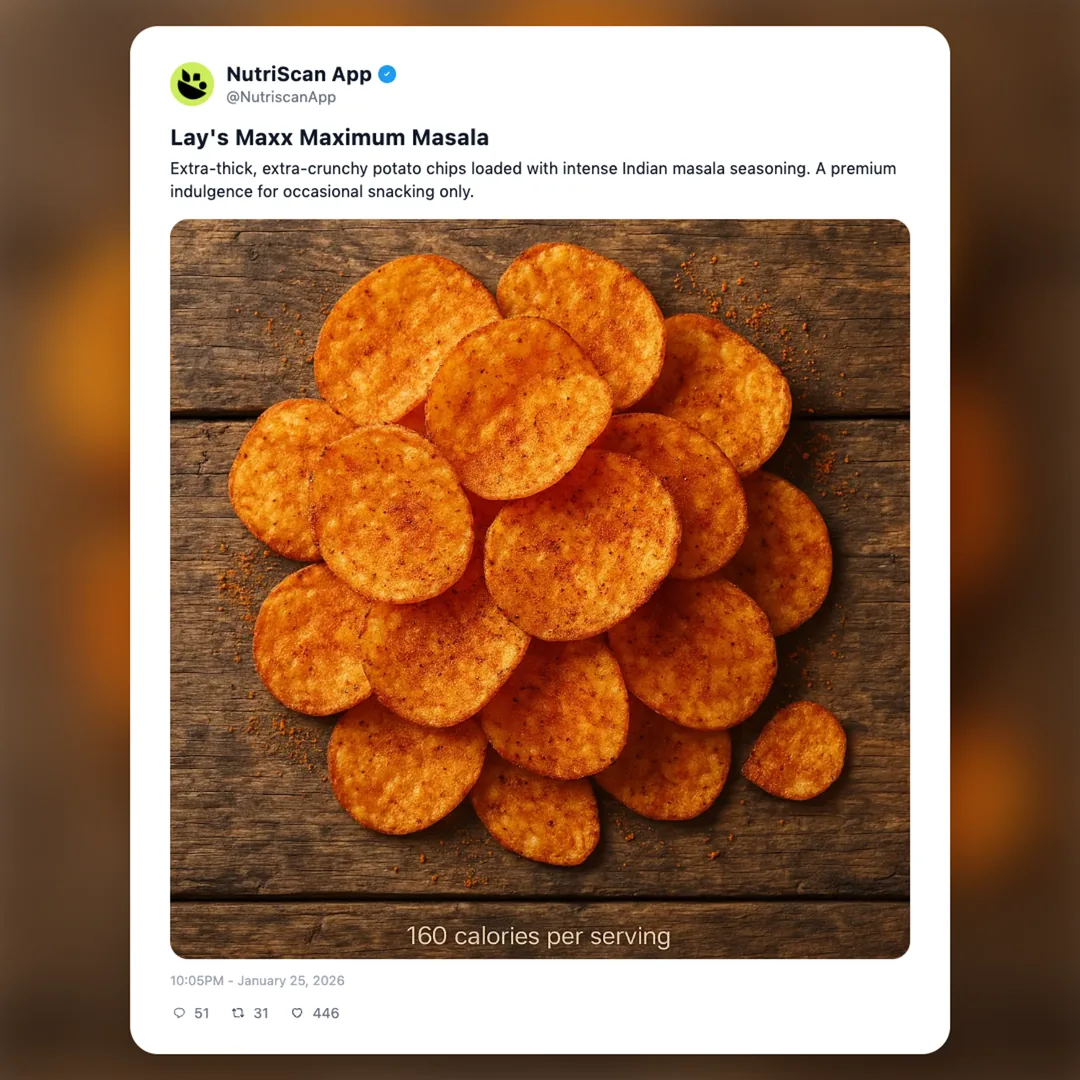Image resolution: width=1080 pixels, height=1080 pixels.
Task: Click the leaf logo inside the avatar circle
Action: coord(192,82)
